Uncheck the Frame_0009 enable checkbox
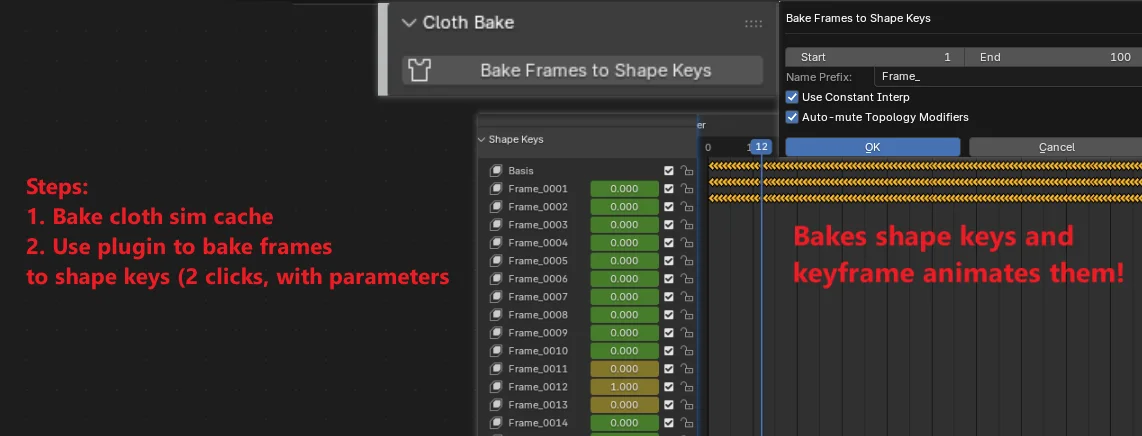Screen dimensions: 1142x436 (x=669, y=333)
